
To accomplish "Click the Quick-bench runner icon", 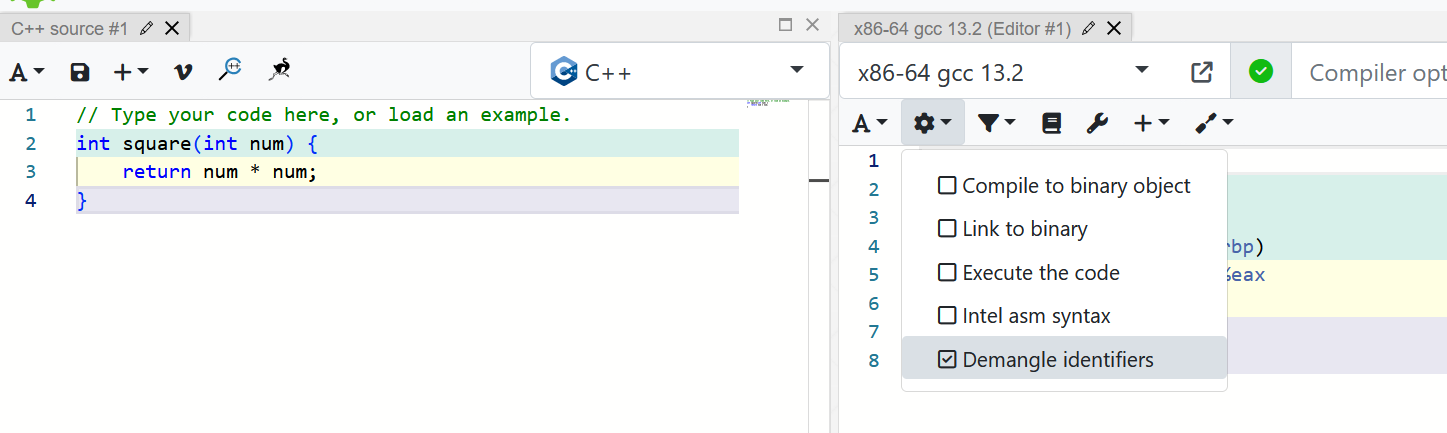I will click(x=280, y=70).
